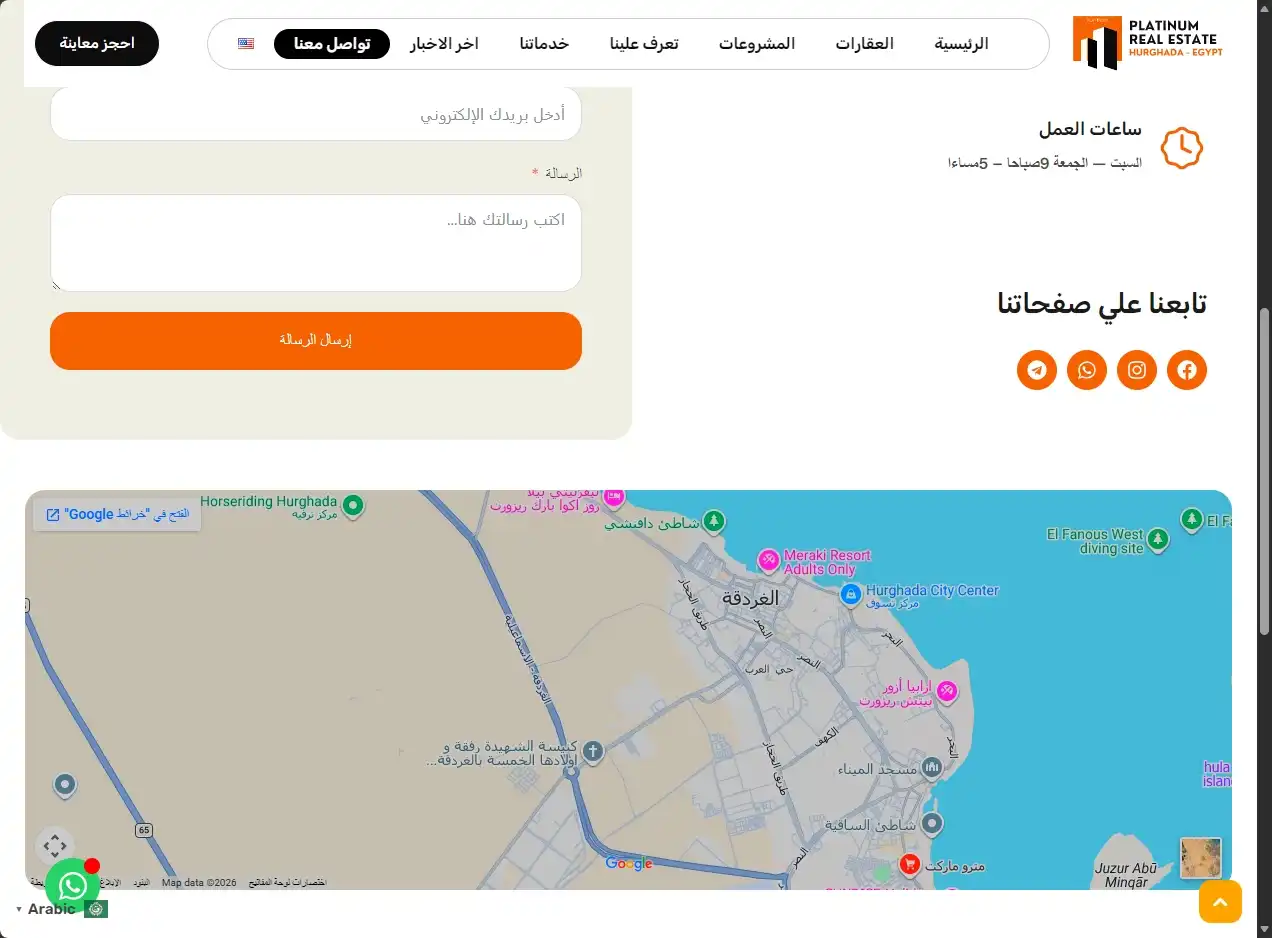The height and width of the screenshot is (938, 1272).
Task: Click the US flag language icon
Action: (246, 44)
